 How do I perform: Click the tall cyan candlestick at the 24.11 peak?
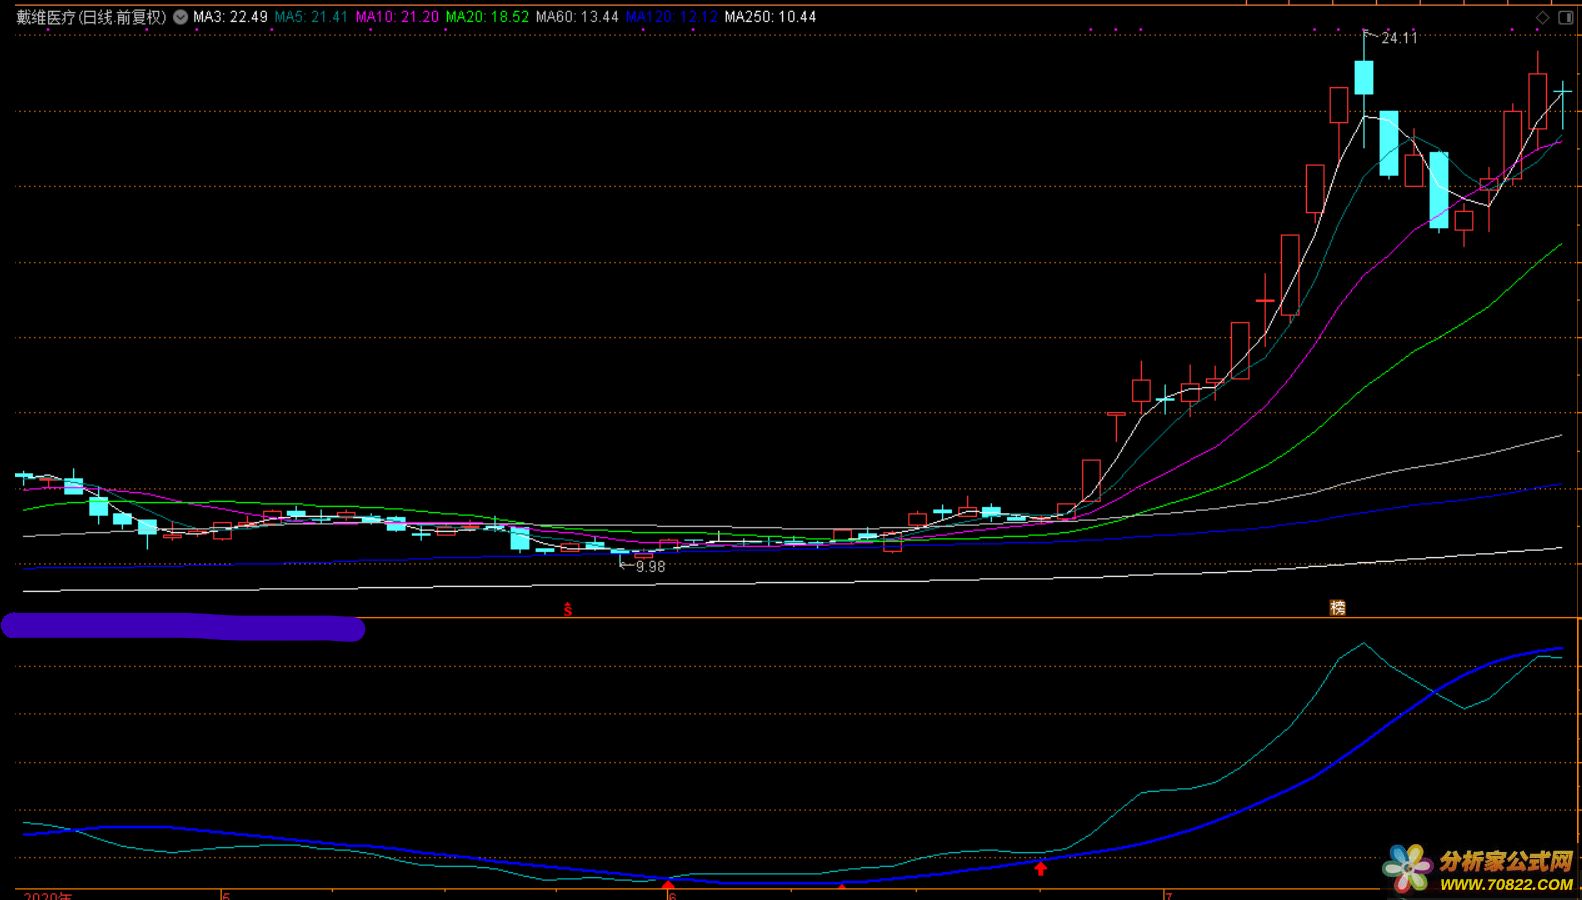1364,77
